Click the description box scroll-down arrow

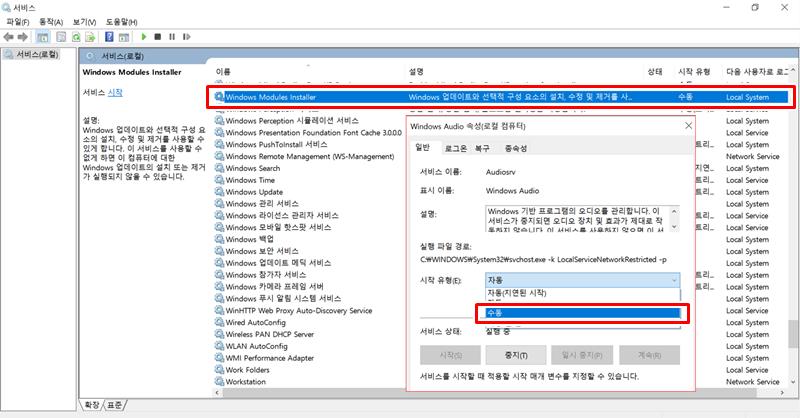(x=674, y=226)
